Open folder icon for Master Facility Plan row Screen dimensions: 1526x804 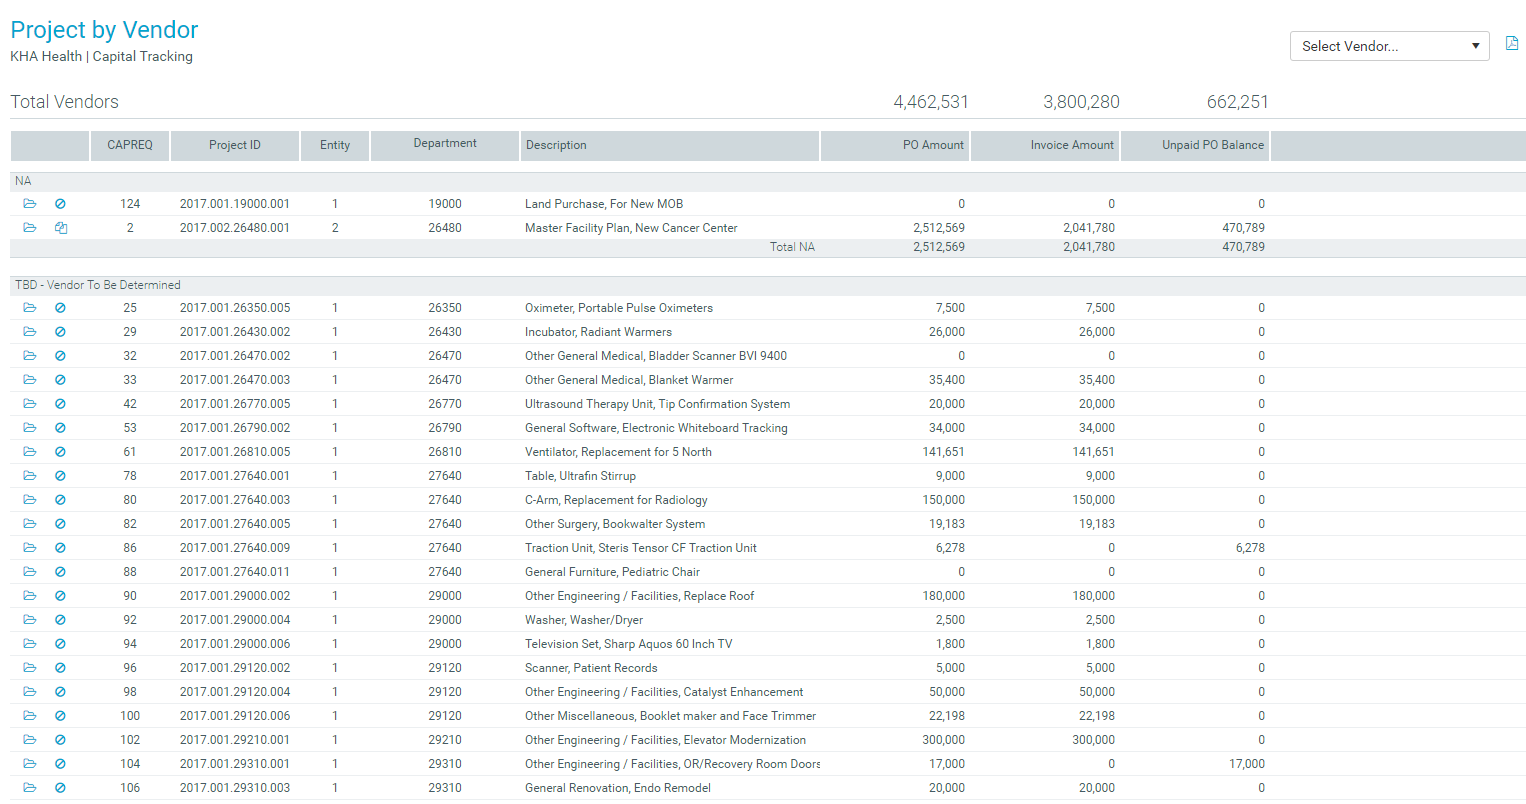(x=30, y=228)
